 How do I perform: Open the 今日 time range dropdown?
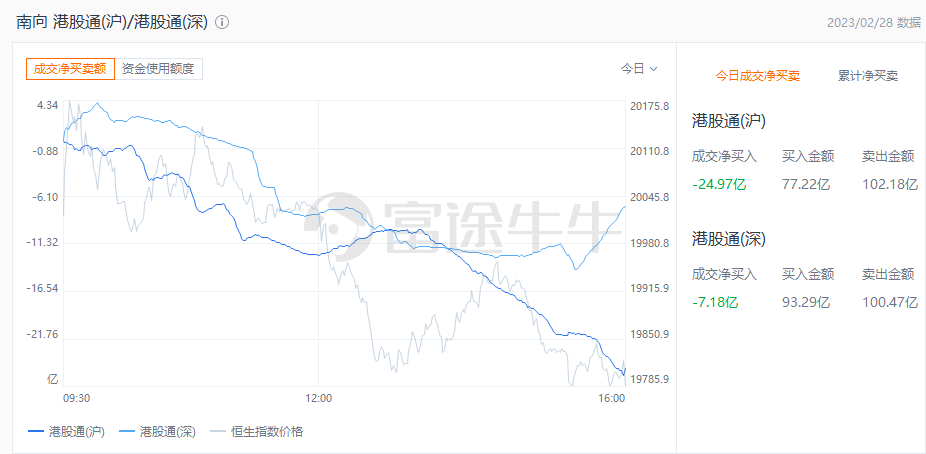click(x=639, y=69)
